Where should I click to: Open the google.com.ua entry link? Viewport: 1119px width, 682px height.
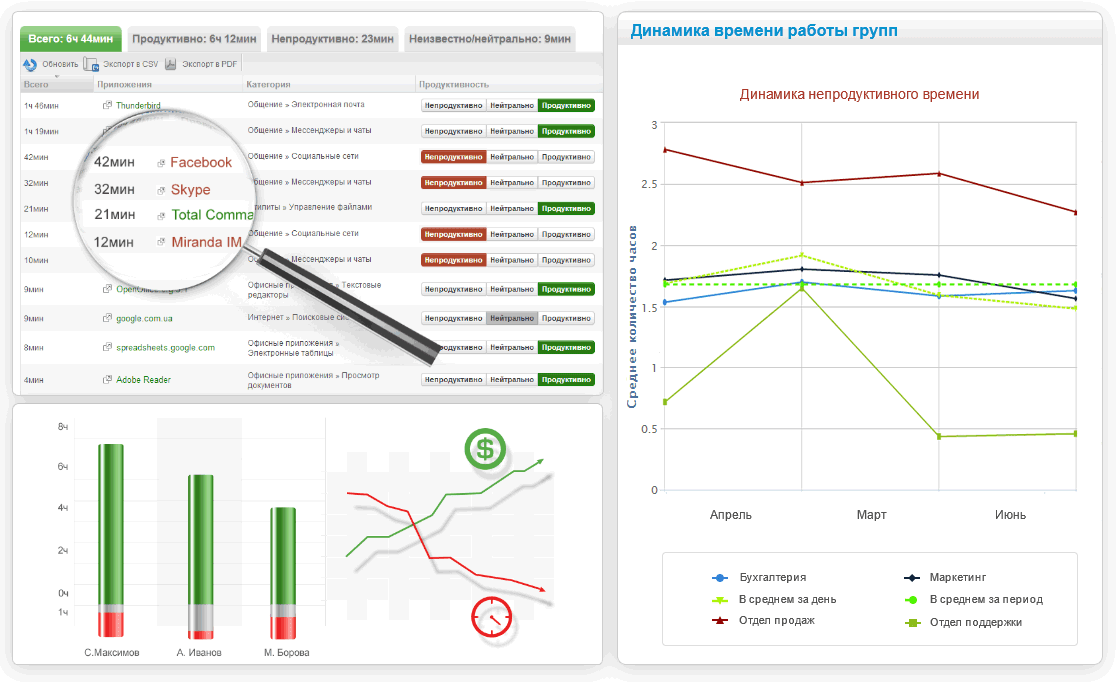(144, 318)
